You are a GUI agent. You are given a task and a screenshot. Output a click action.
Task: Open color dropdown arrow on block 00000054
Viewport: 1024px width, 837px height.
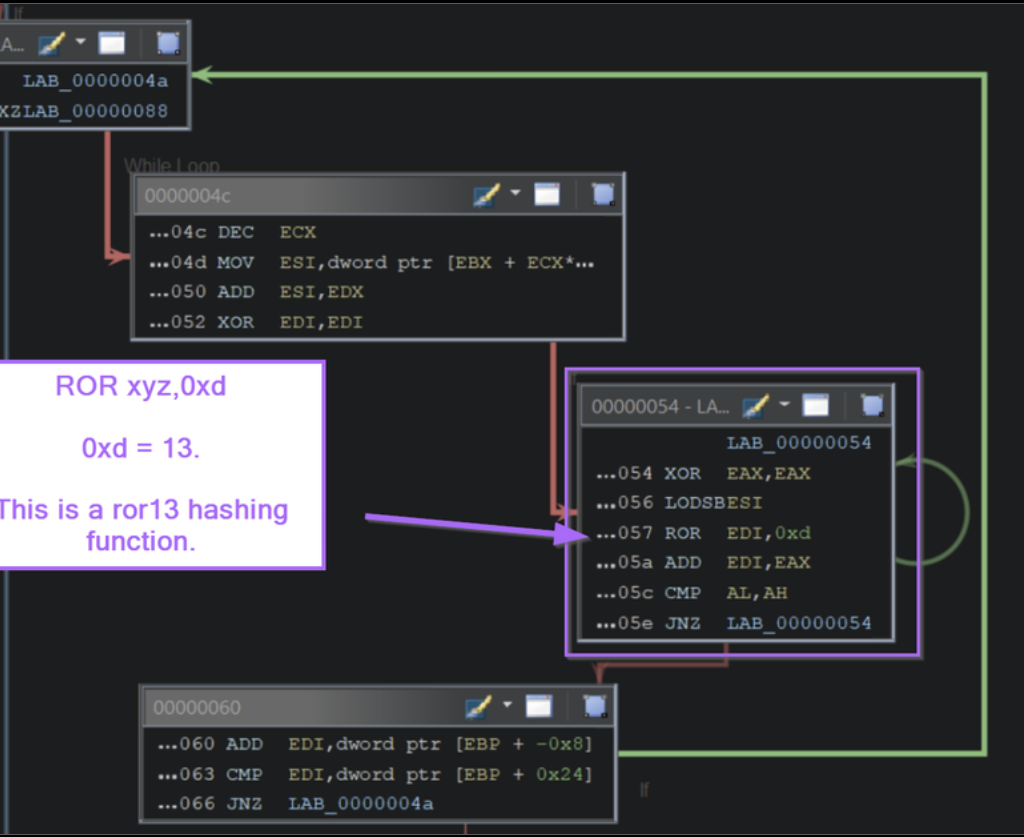(x=784, y=404)
